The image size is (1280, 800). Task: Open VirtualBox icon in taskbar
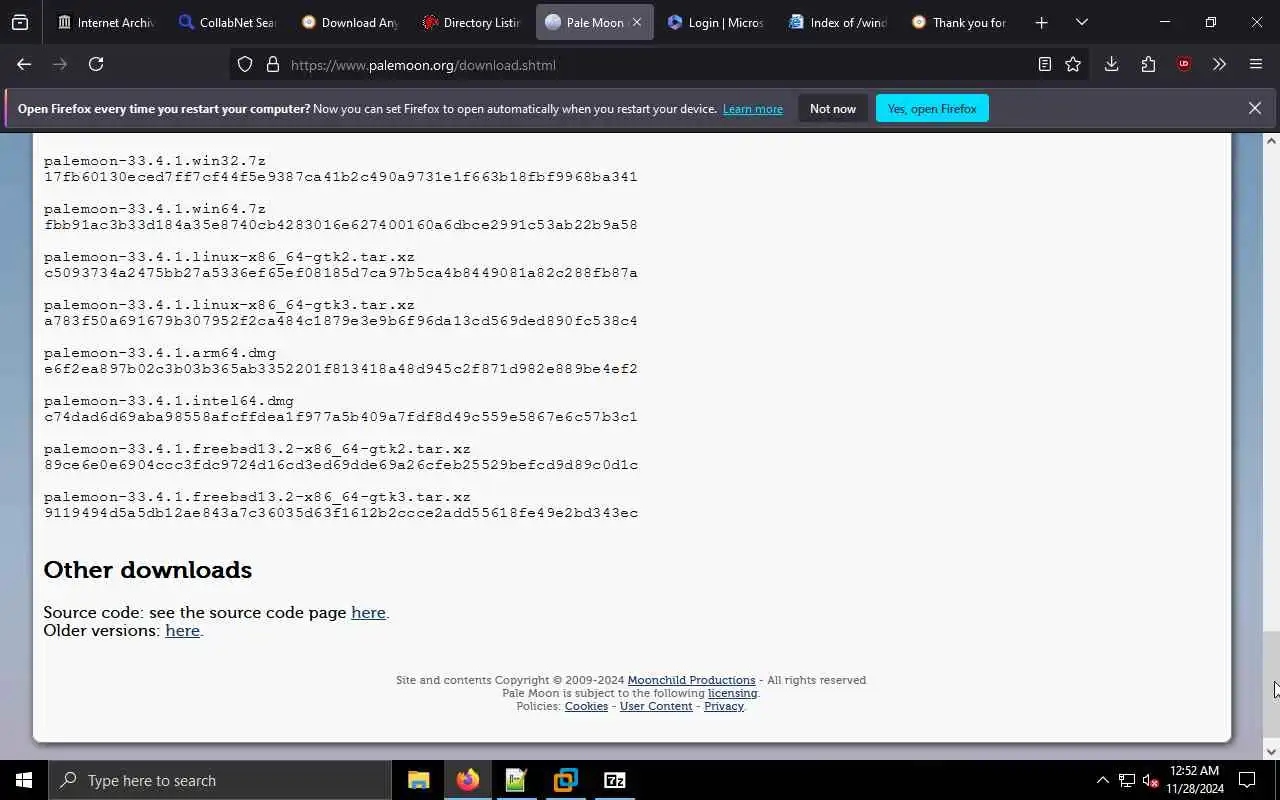coord(565,780)
